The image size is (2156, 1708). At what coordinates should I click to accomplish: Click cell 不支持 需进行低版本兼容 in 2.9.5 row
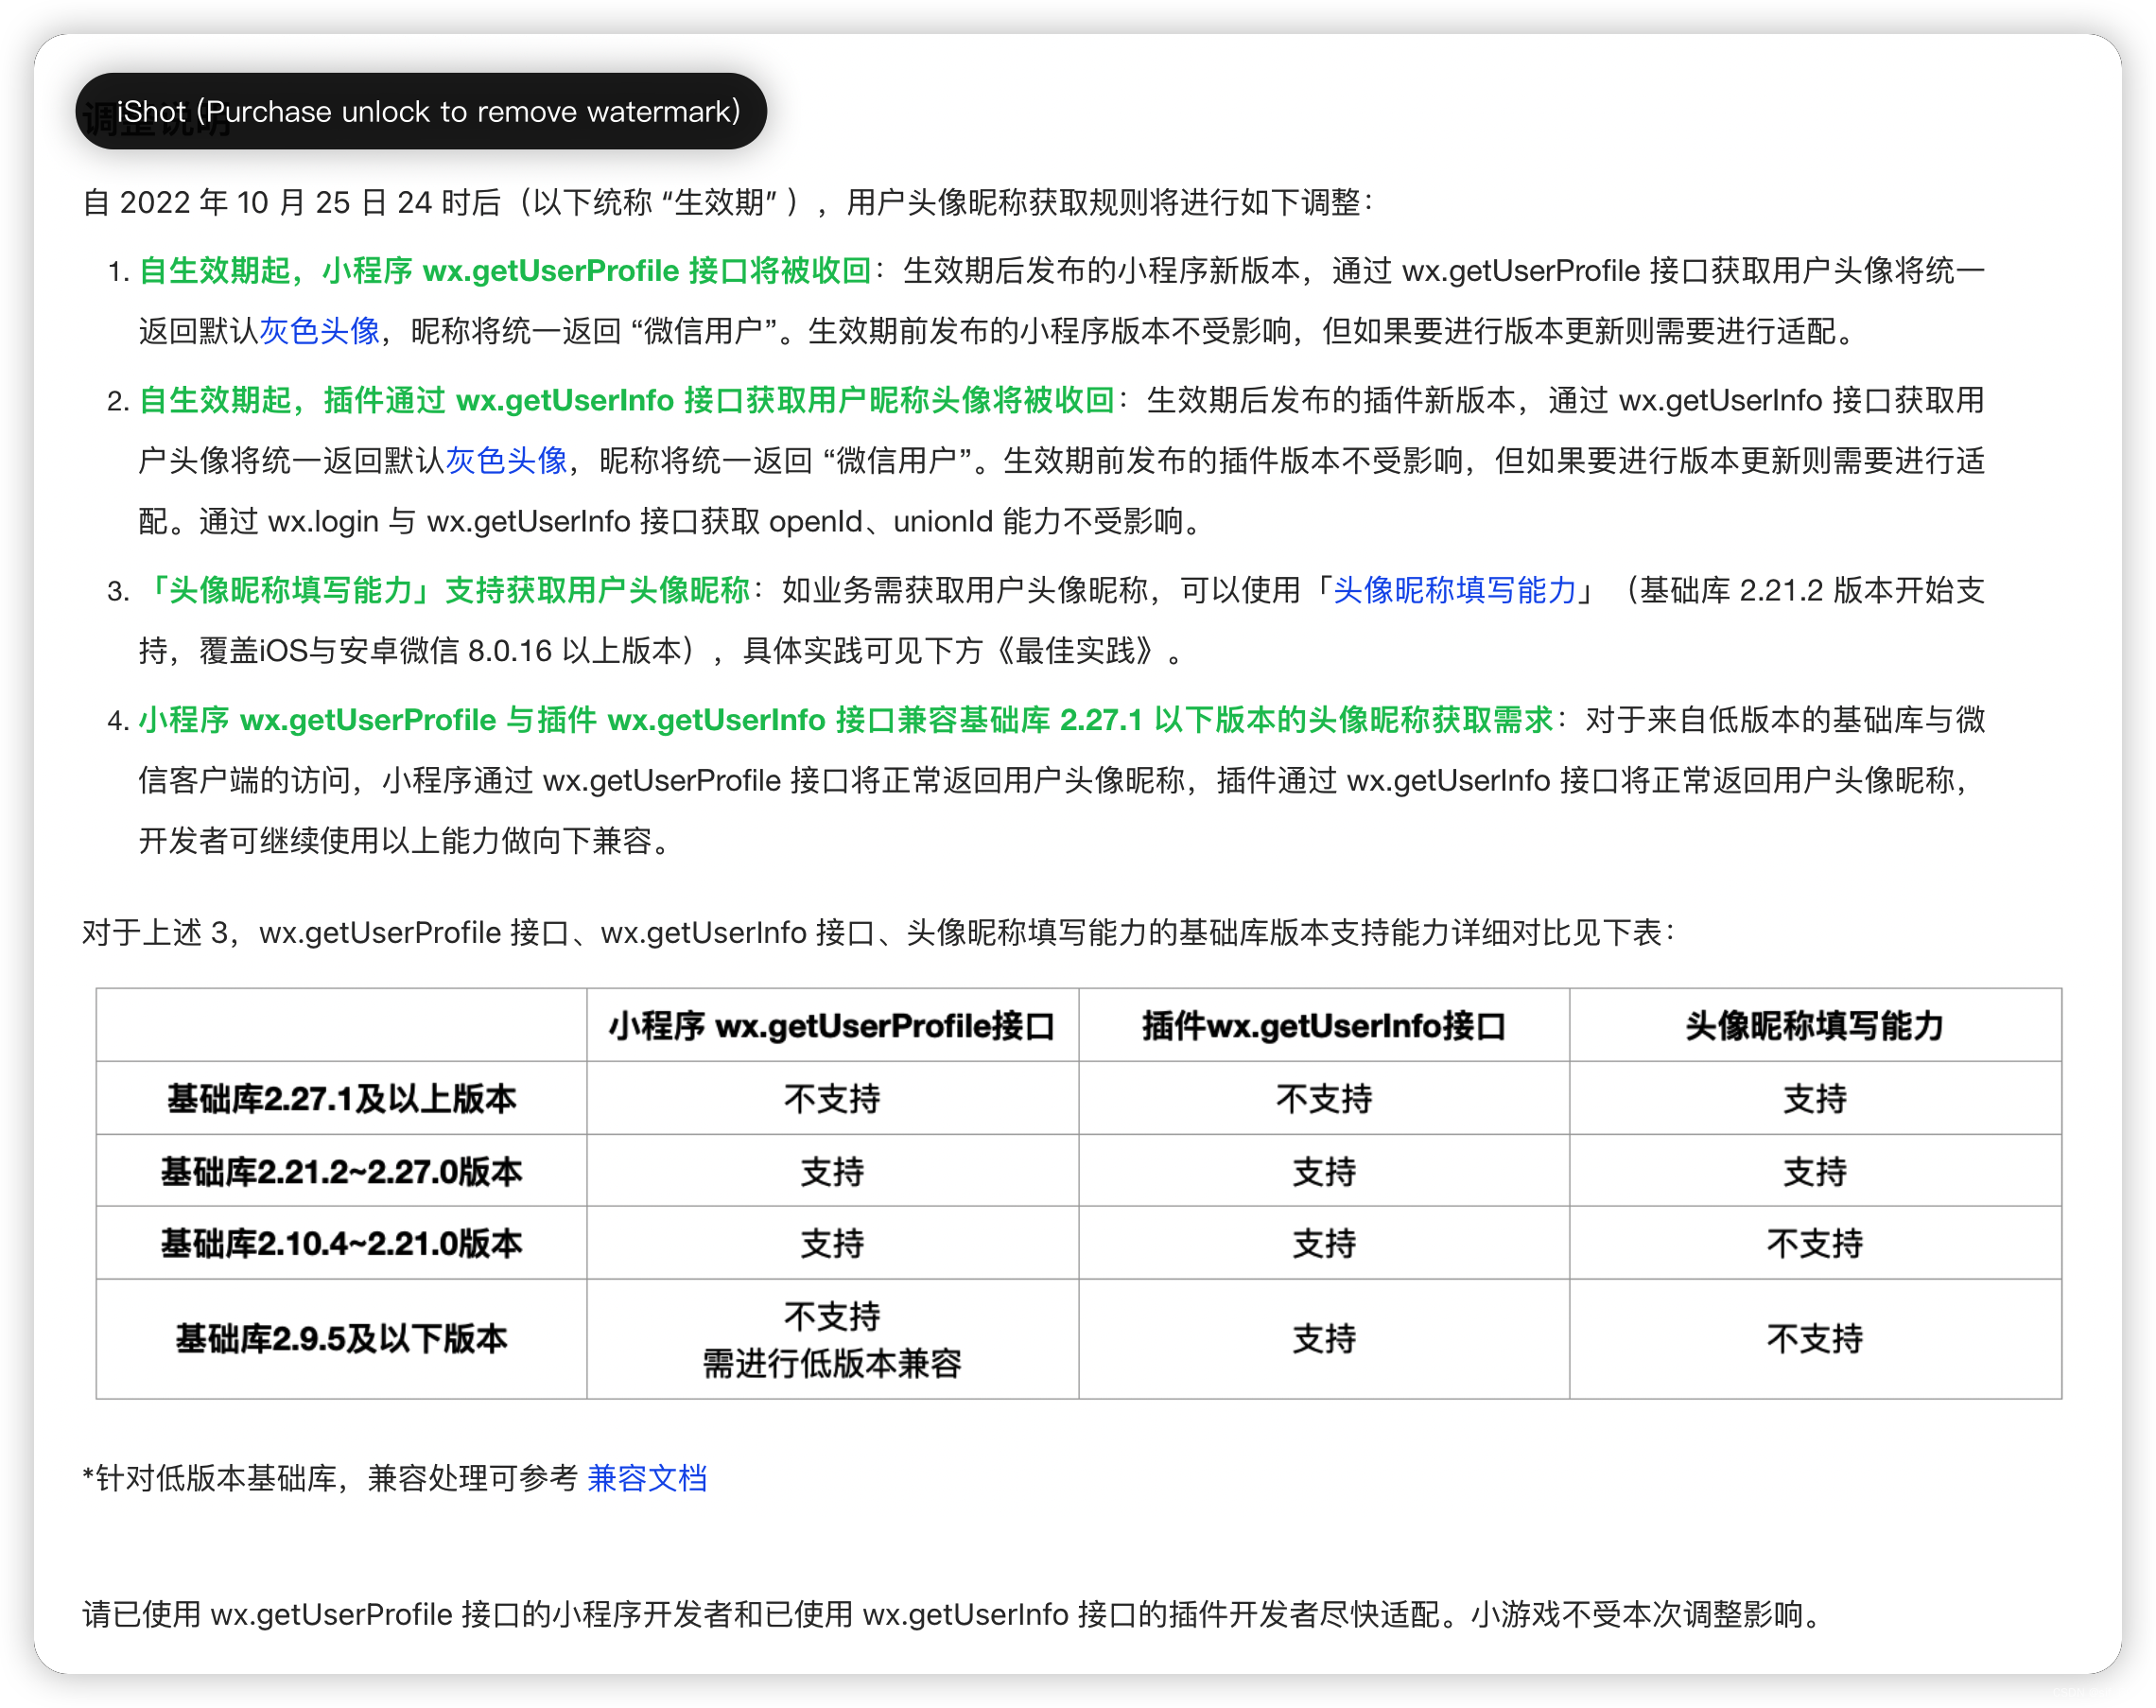pos(832,1340)
